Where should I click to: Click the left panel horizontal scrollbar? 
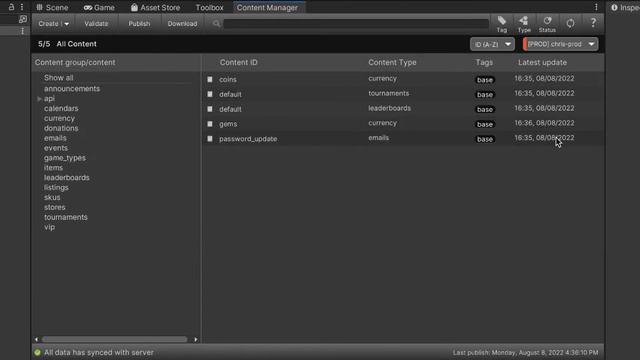(x=114, y=339)
